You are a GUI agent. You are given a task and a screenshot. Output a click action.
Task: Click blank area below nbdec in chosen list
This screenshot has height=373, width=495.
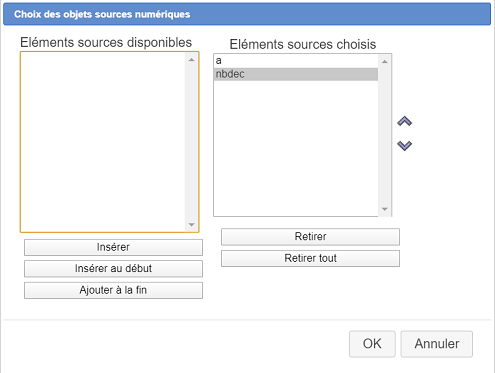pos(296,147)
